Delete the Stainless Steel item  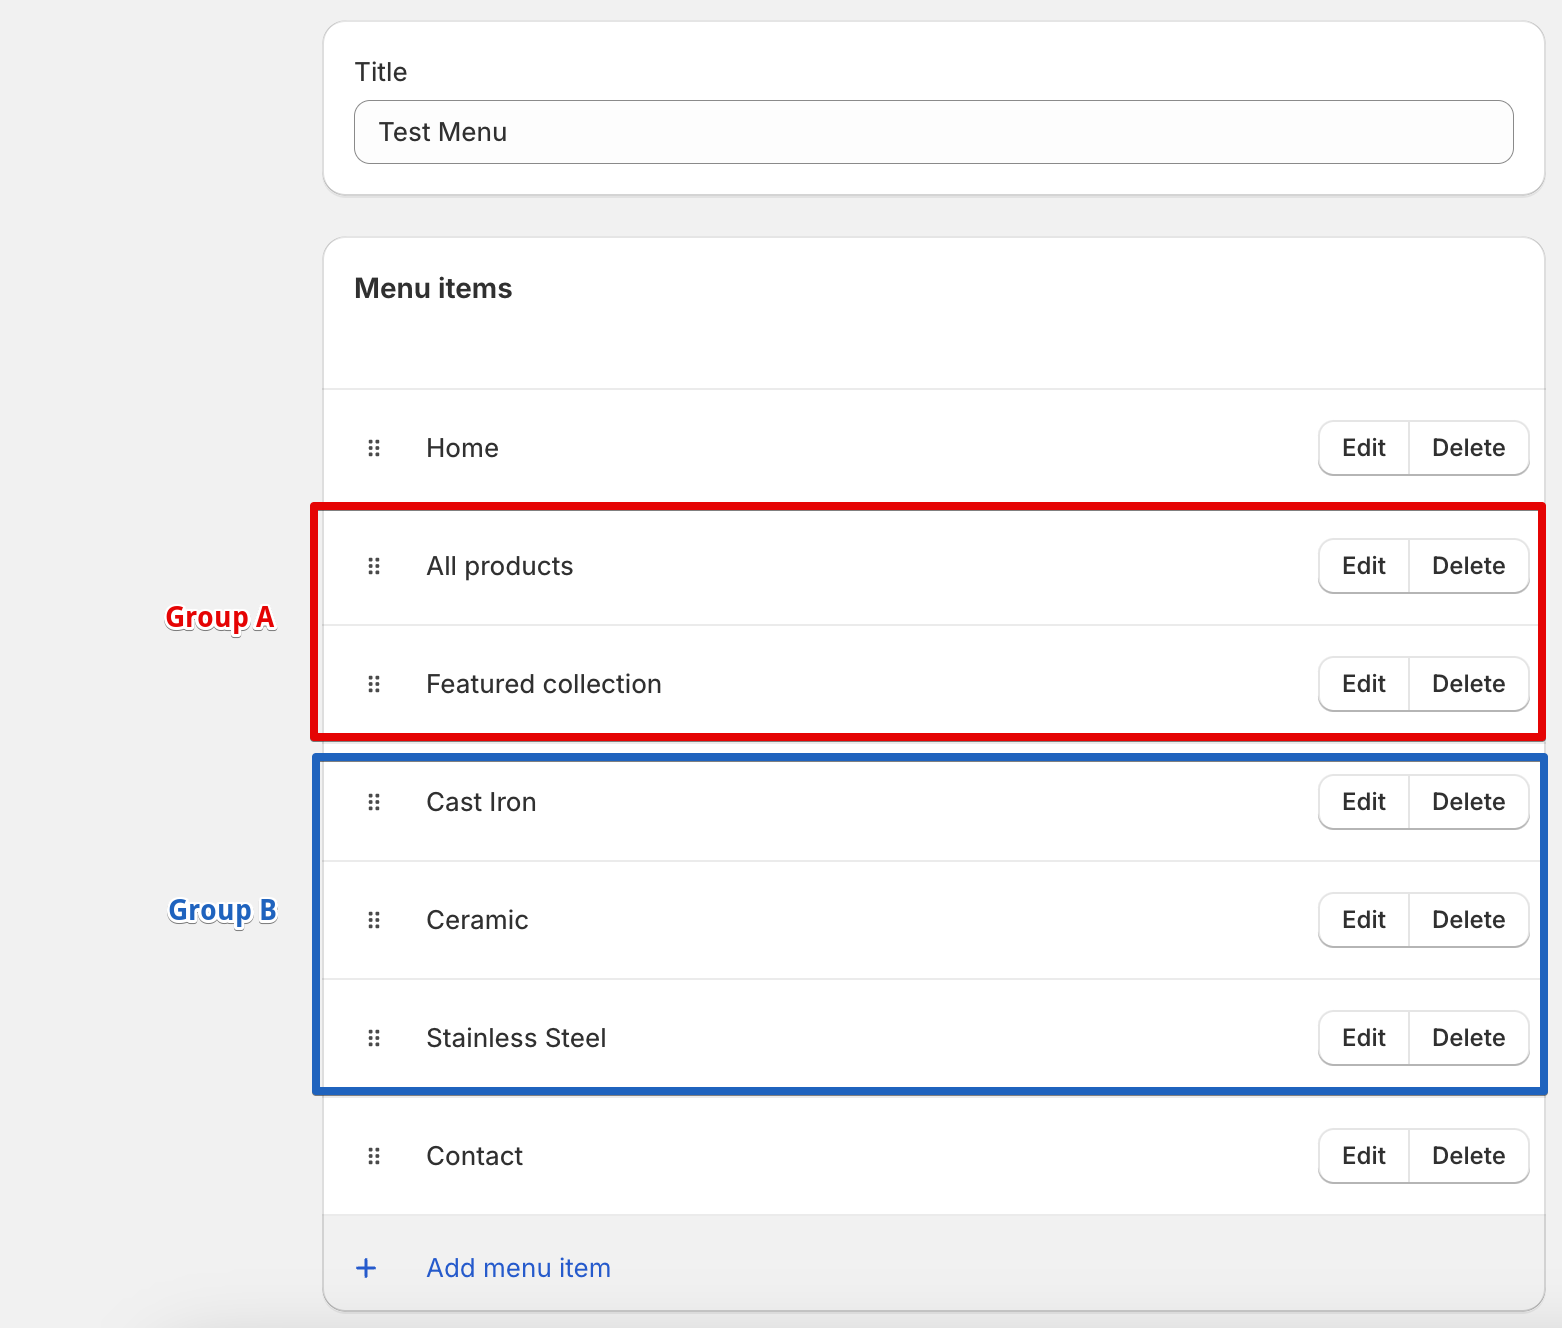[1468, 1038]
